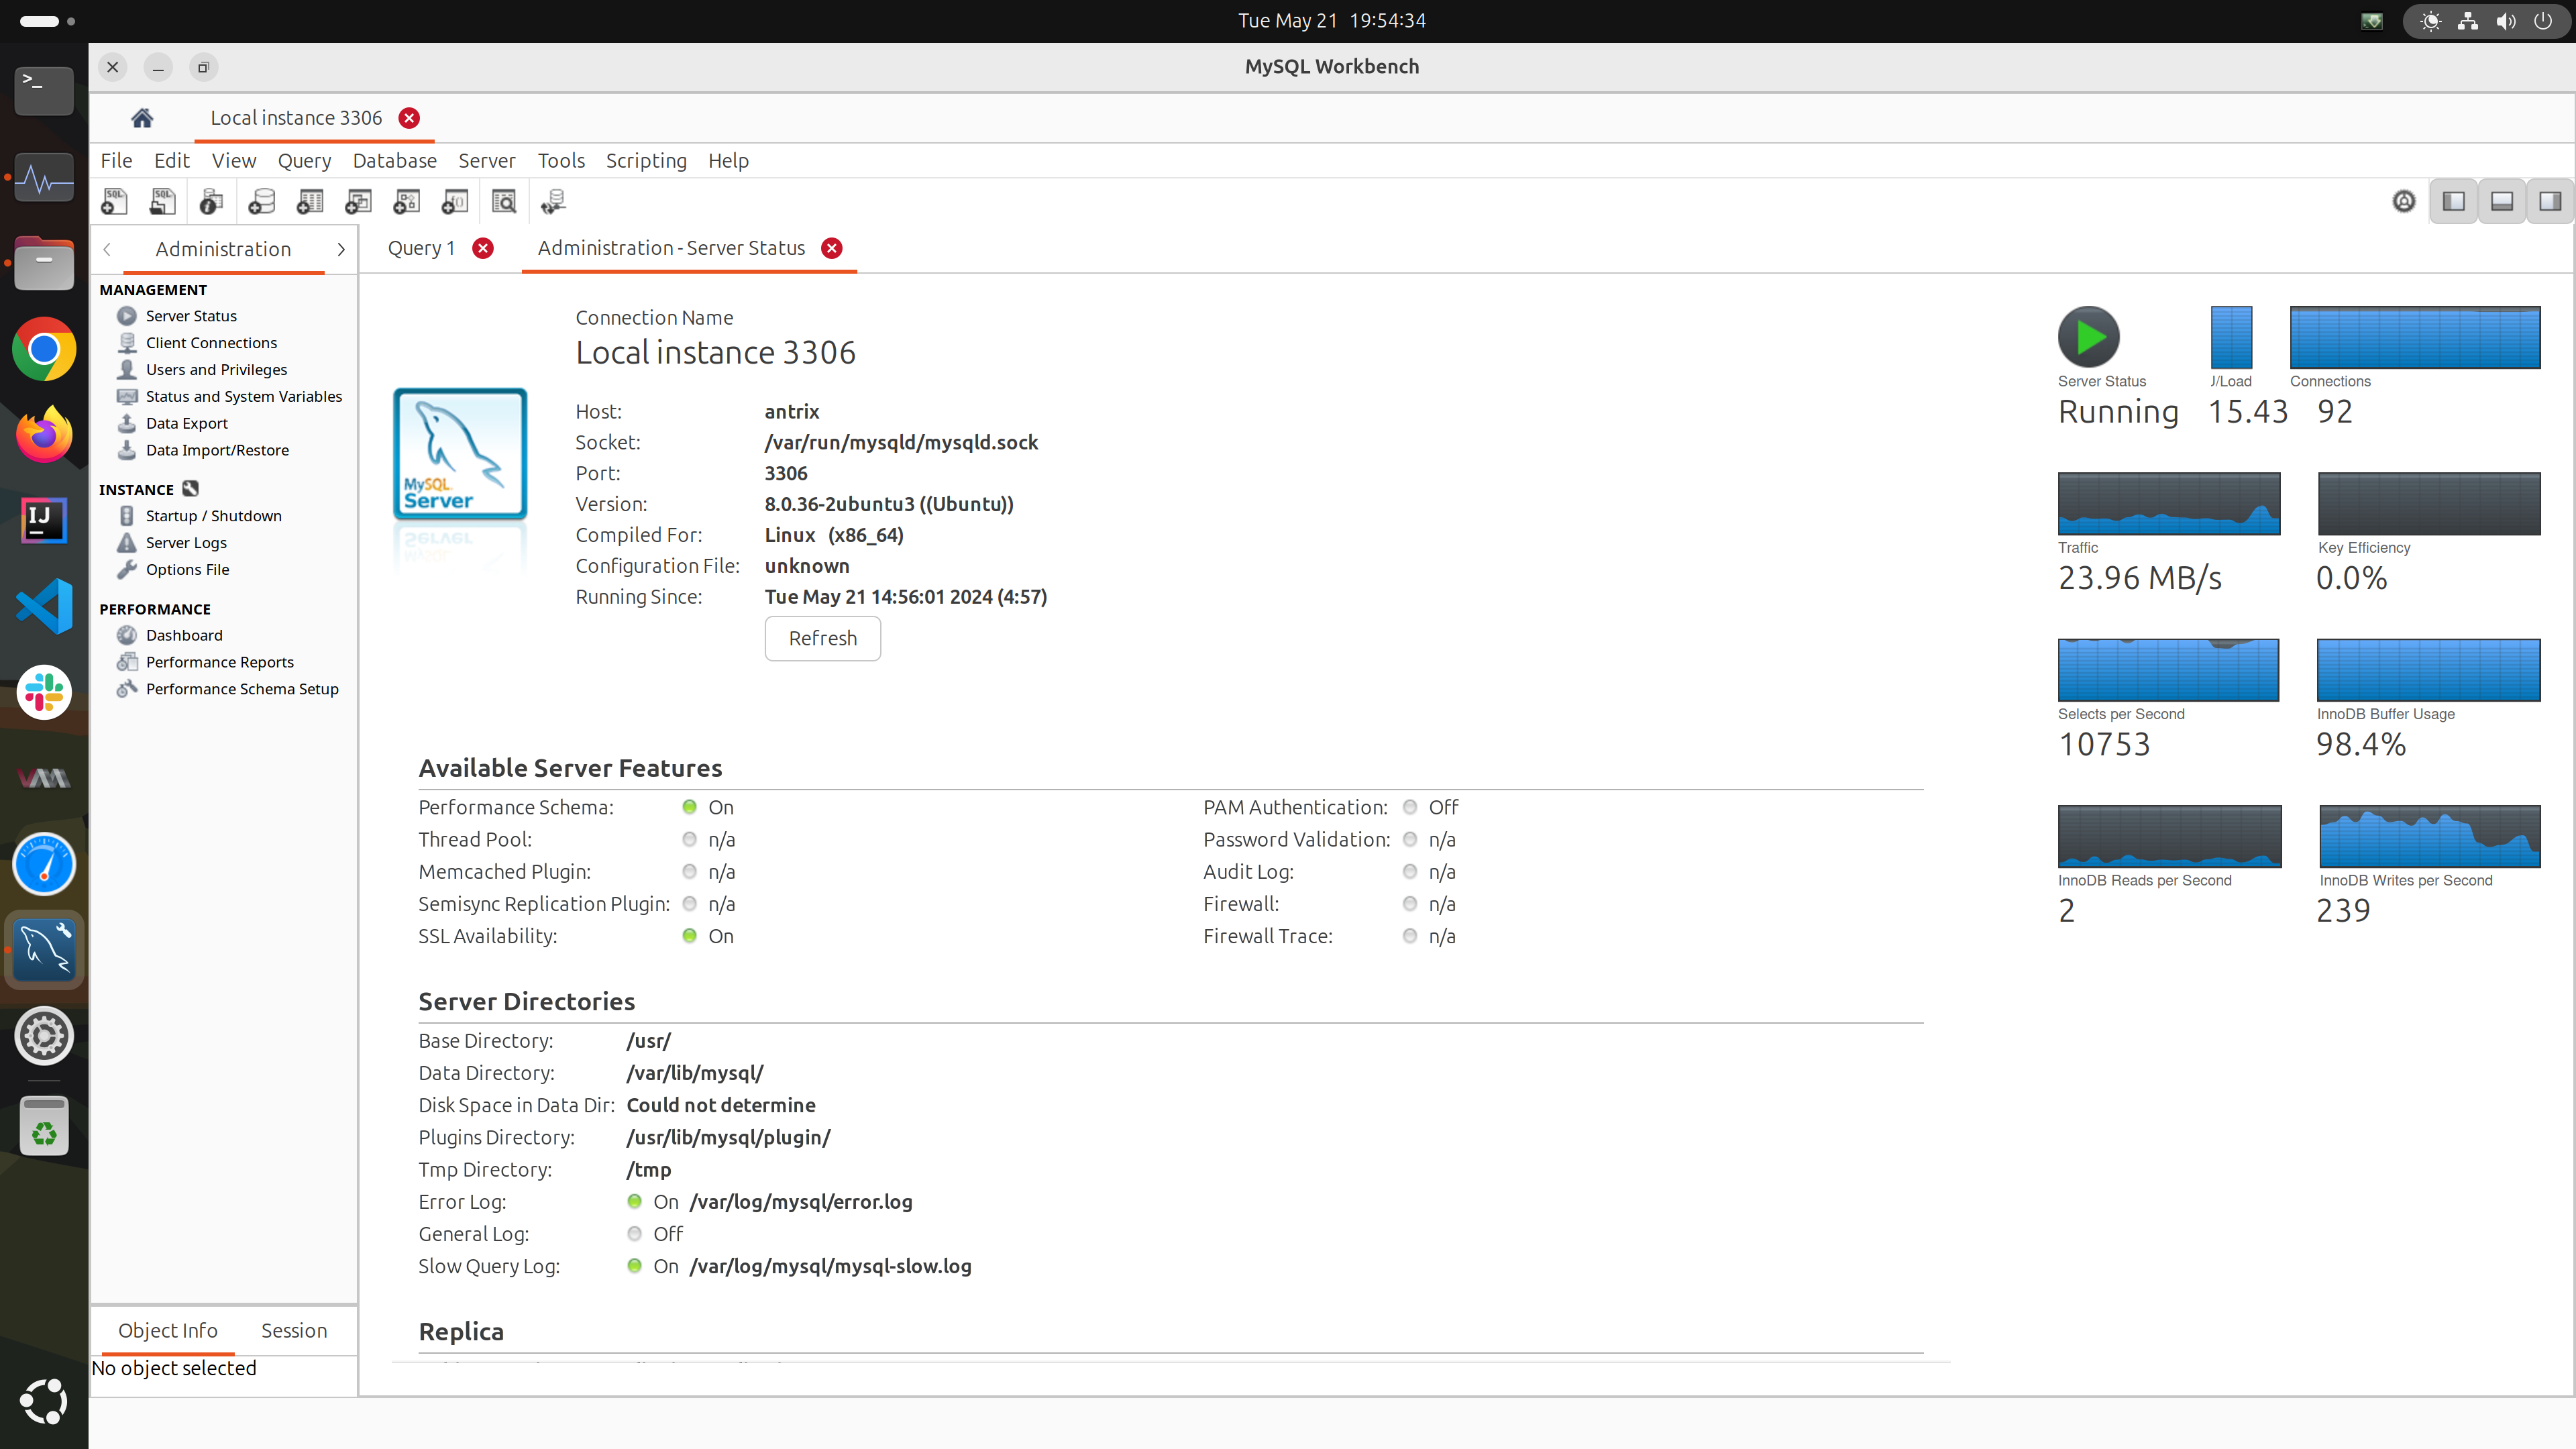Open SQL script file icon
The height and width of the screenshot is (1449, 2576).
162,202
